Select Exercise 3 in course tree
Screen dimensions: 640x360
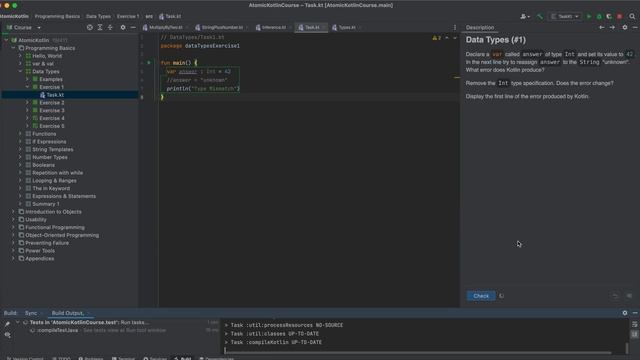click(x=52, y=110)
